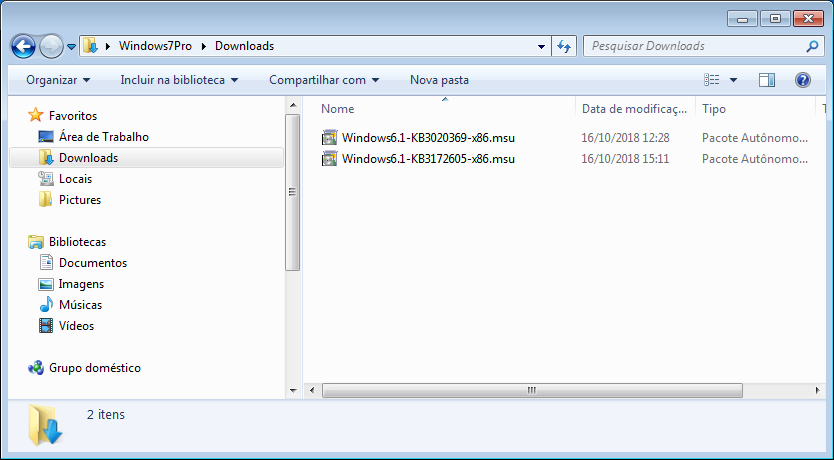Open the Músicas library
834x460 pixels.
(x=71, y=305)
